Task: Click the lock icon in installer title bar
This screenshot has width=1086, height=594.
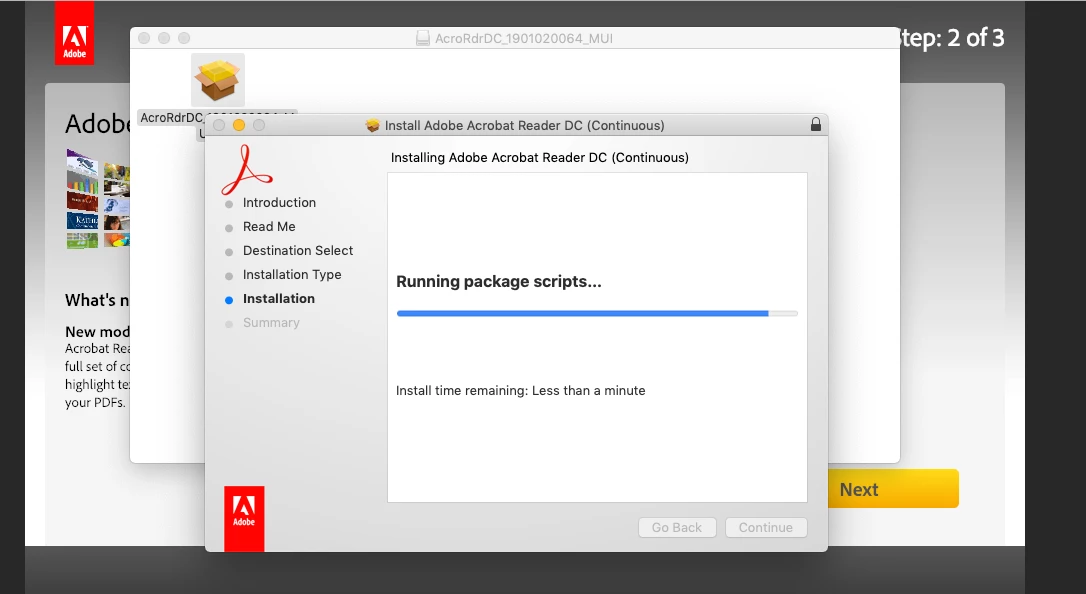Action: (816, 125)
